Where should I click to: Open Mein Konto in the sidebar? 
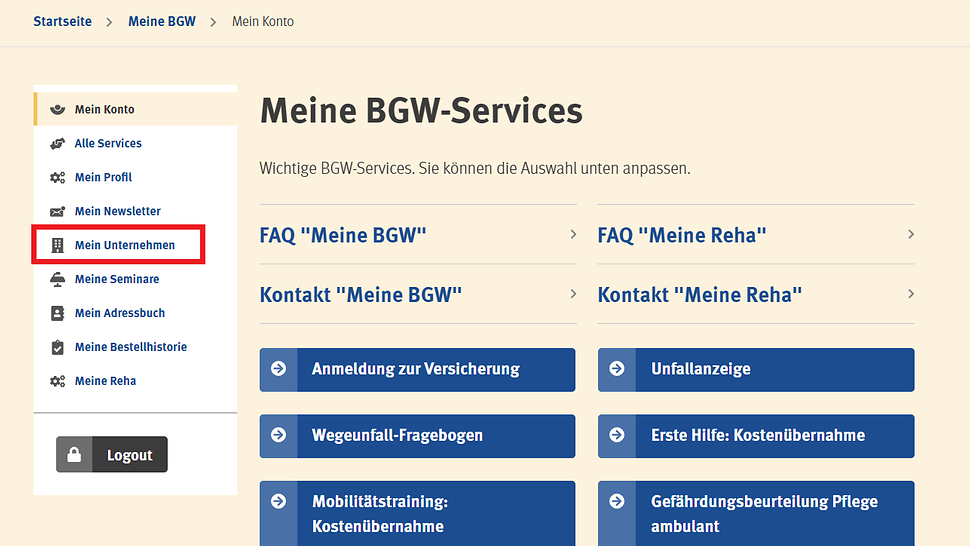coord(135,109)
